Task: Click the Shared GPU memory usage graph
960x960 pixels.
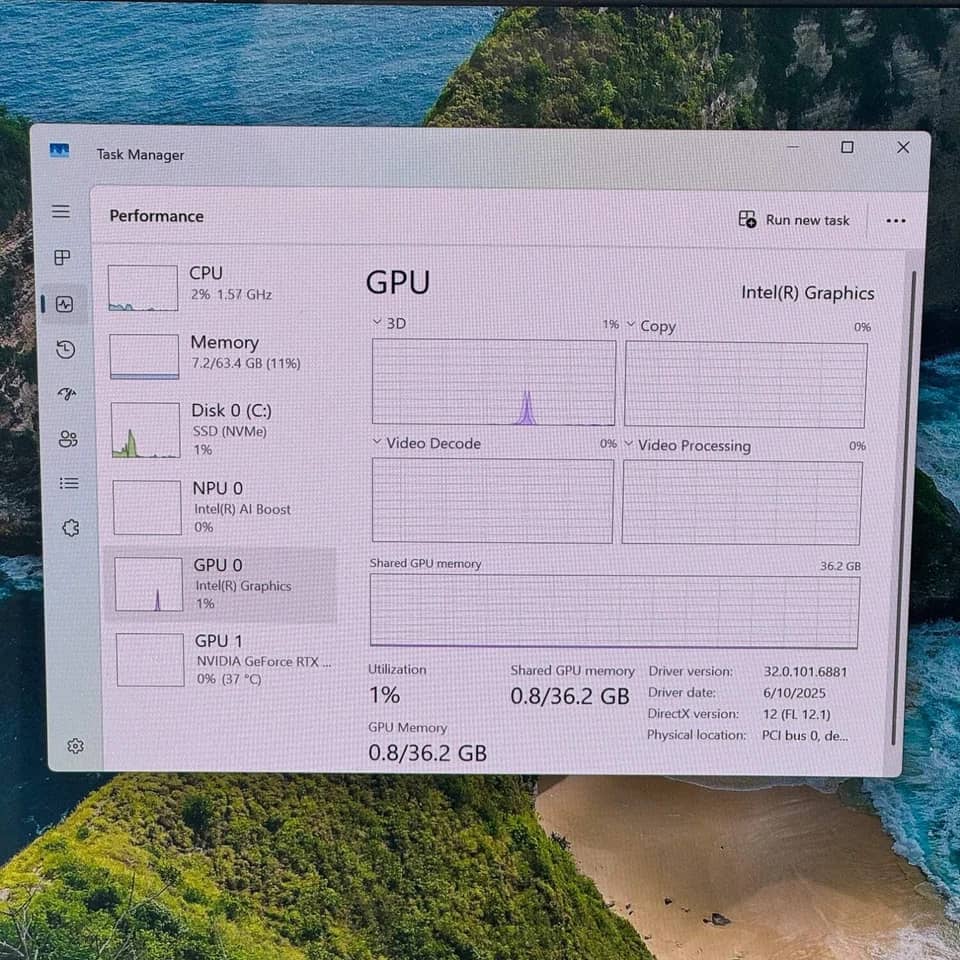Action: [x=614, y=611]
